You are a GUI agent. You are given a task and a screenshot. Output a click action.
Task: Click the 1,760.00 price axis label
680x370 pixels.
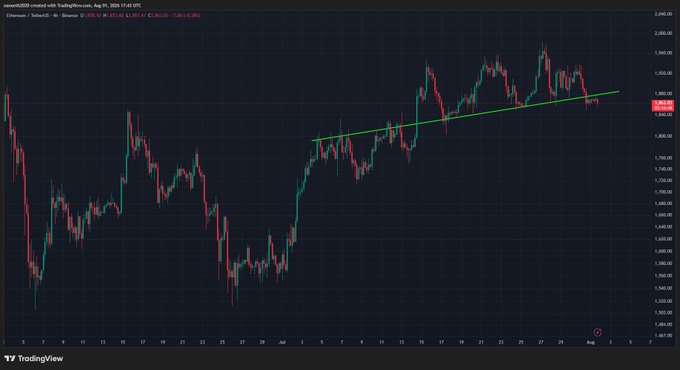pyautogui.click(x=663, y=158)
